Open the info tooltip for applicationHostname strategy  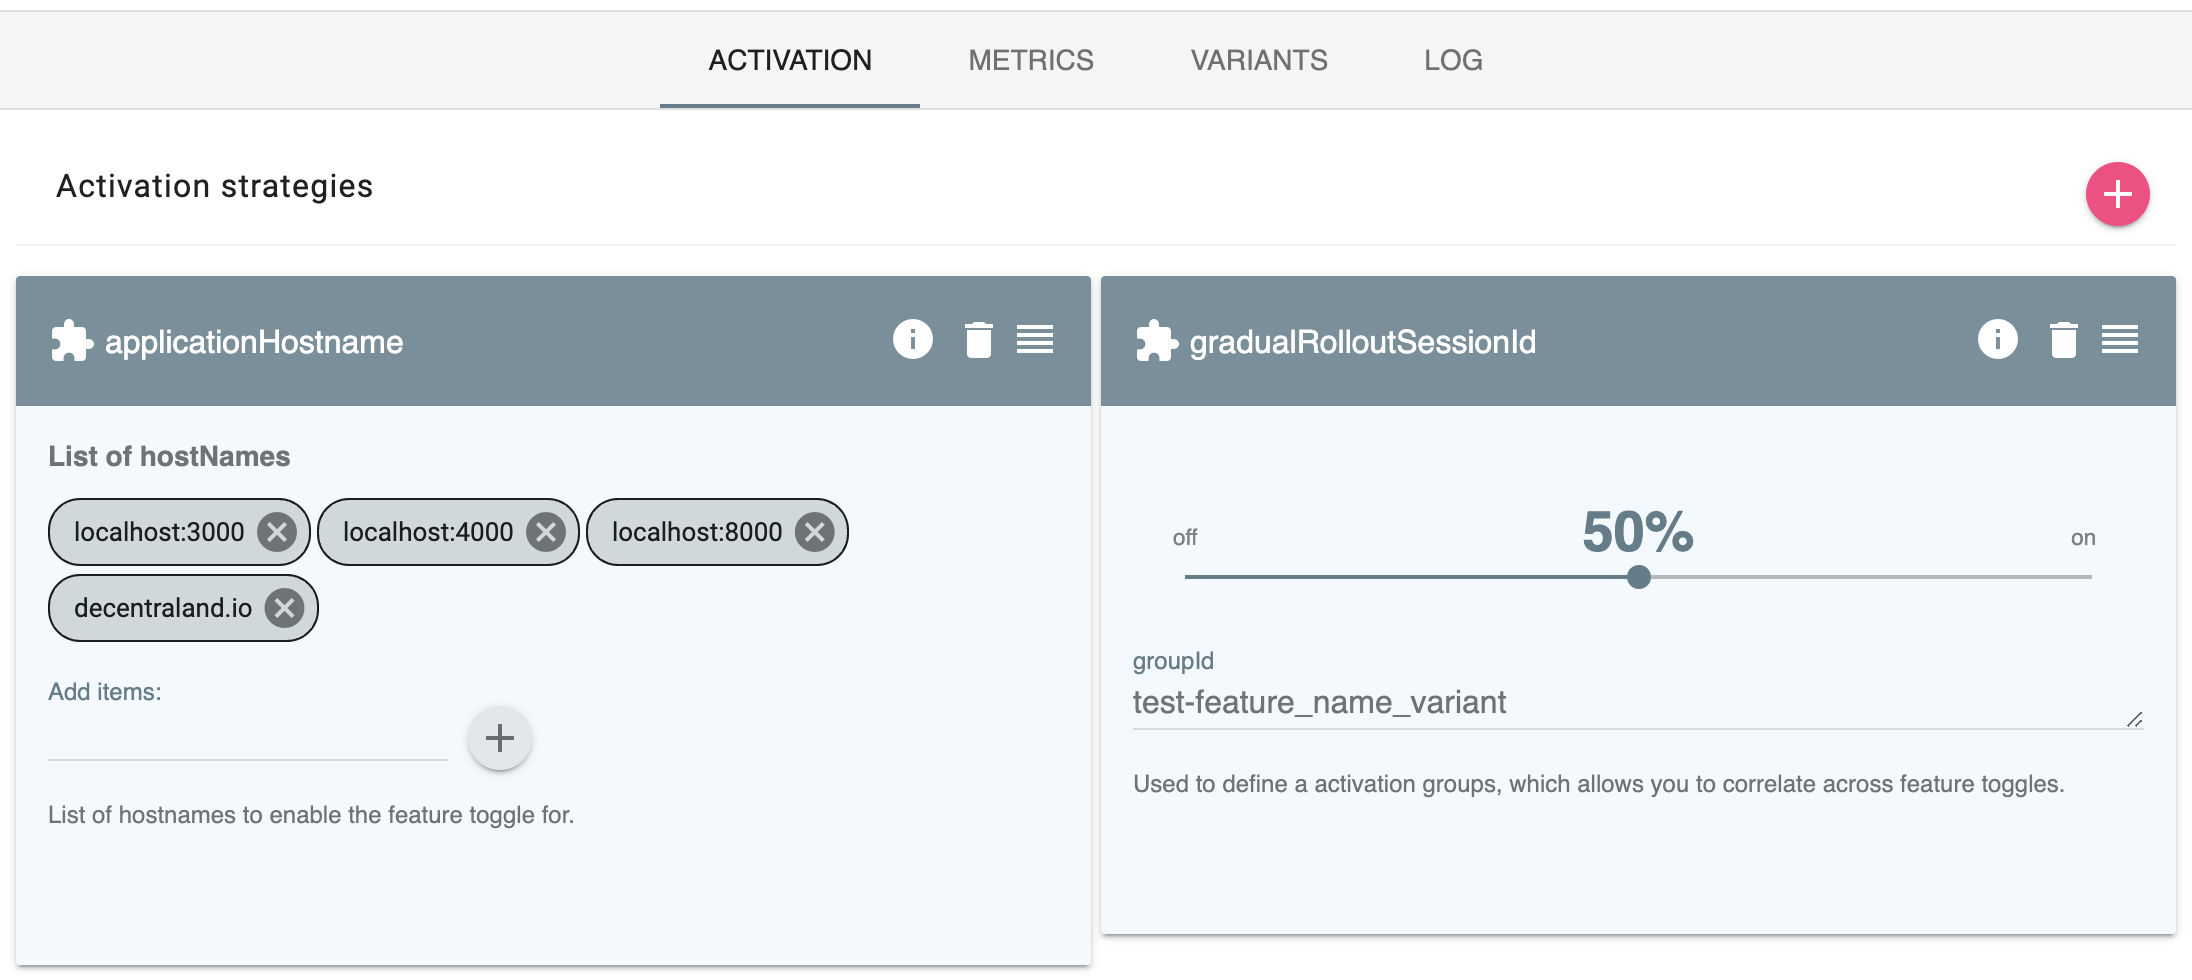point(911,339)
